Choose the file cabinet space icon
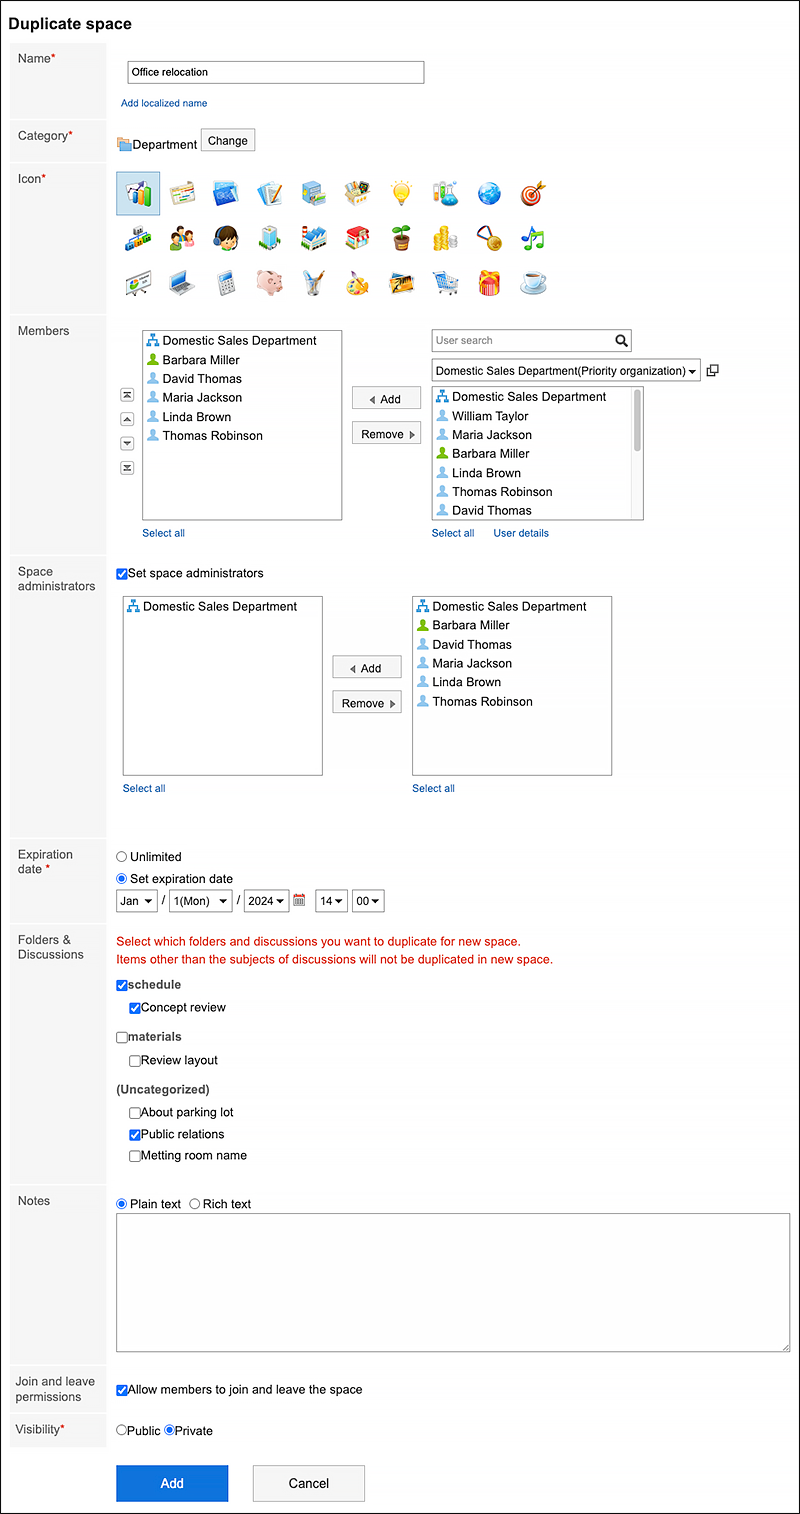The width and height of the screenshot is (800, 1514). pyautogui.click(x=313, y=194)
